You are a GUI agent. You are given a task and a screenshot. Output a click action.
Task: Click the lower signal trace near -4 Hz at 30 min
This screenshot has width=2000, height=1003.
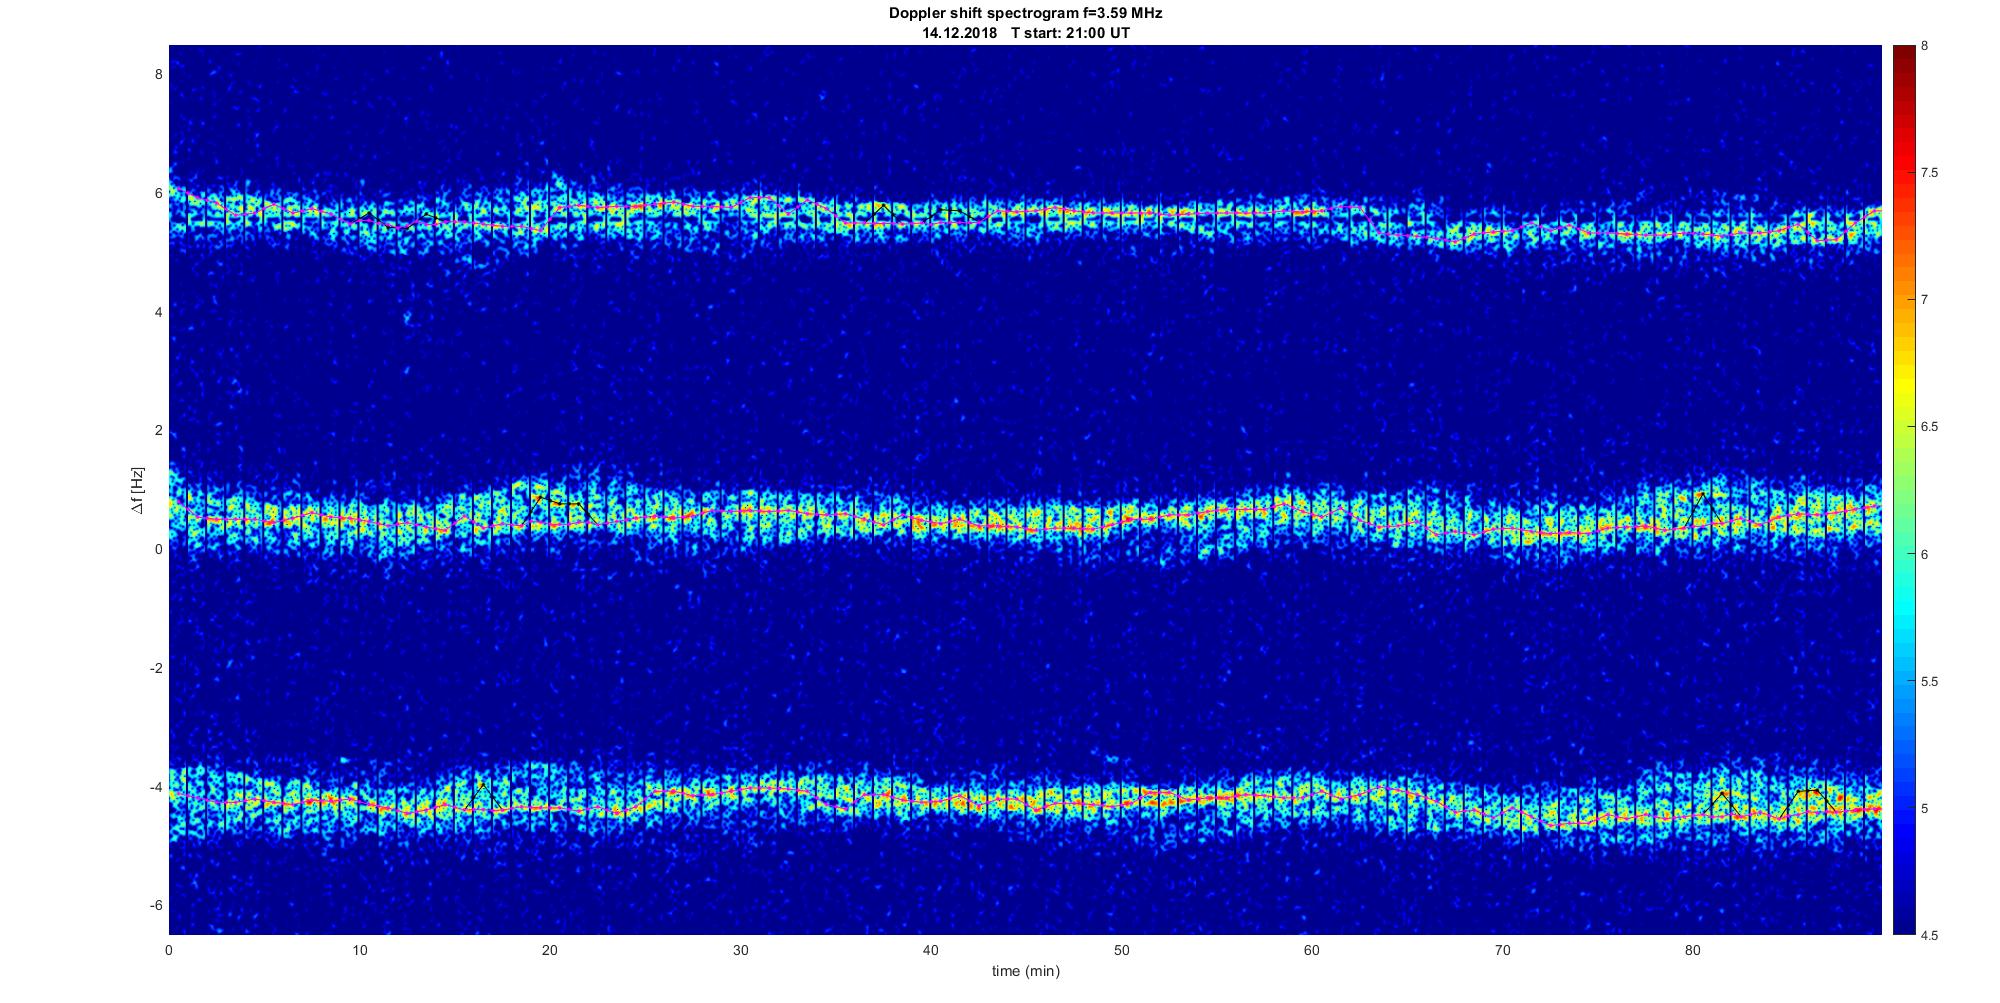click(740, 791)
